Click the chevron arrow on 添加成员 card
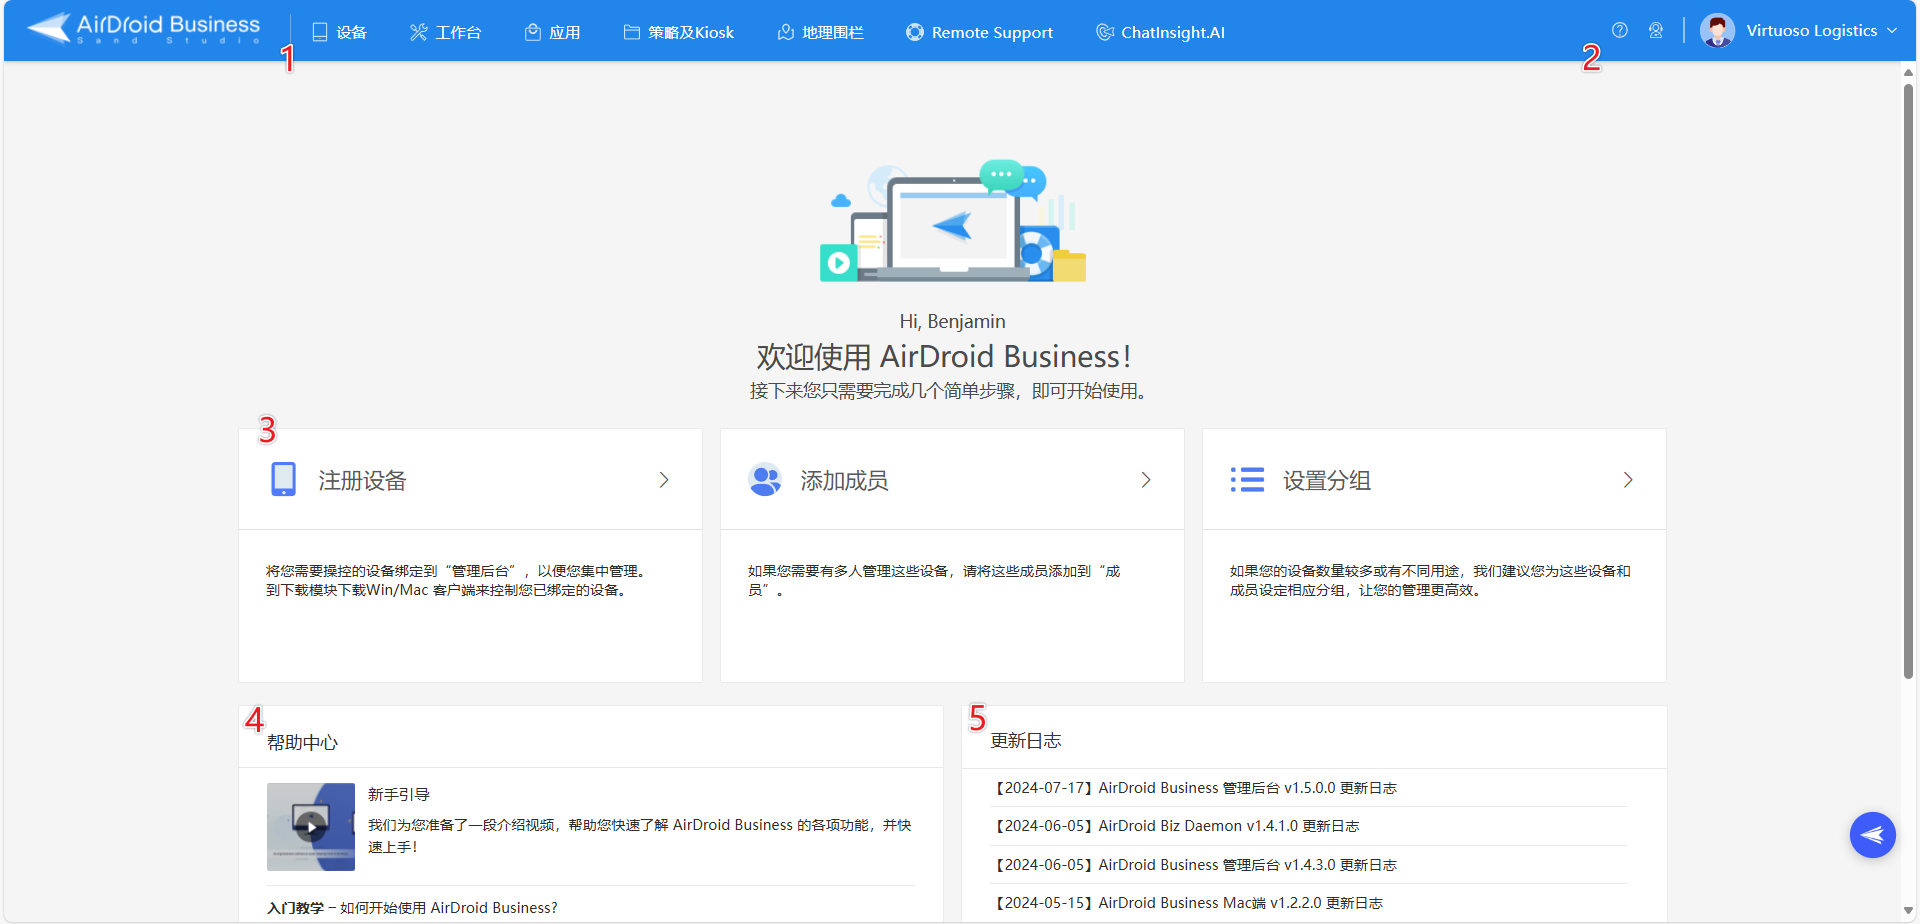Image resolution: width=1920 pixels, height=924 pixels. click(x=1146, y=480)
